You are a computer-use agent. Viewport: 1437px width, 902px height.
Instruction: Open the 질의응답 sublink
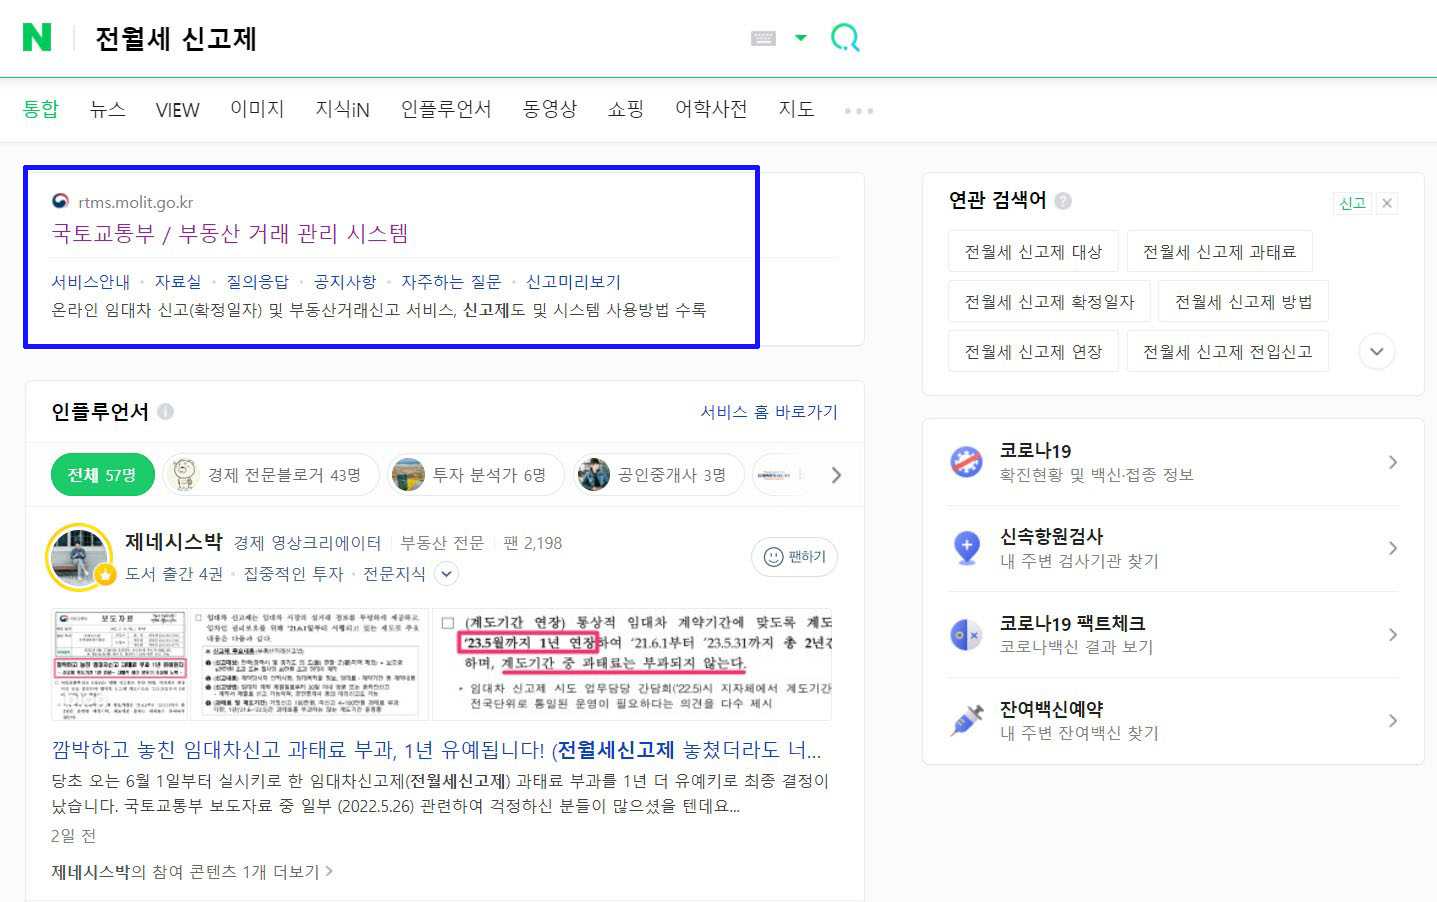[257, 282]
